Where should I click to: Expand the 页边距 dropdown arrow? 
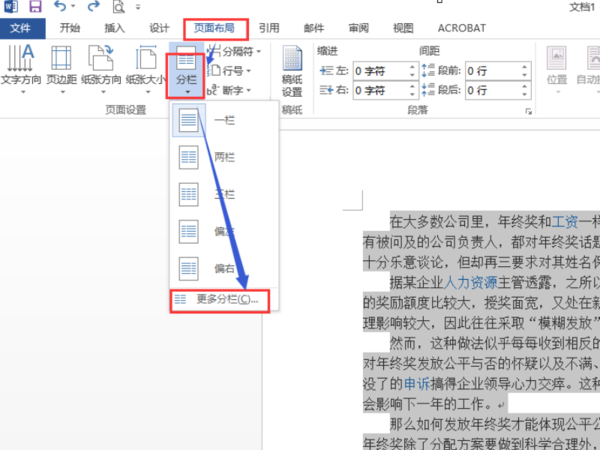click(63, 92)
